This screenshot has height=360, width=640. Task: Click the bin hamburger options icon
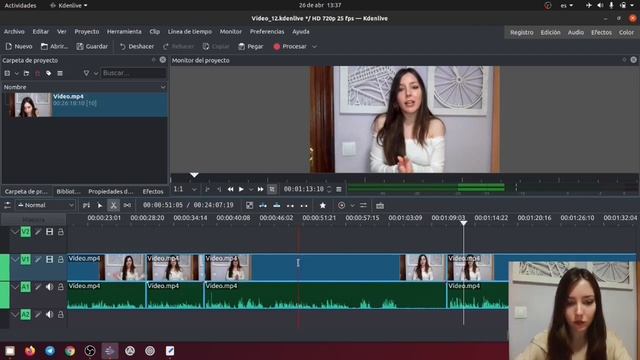(x=60, y=73)
